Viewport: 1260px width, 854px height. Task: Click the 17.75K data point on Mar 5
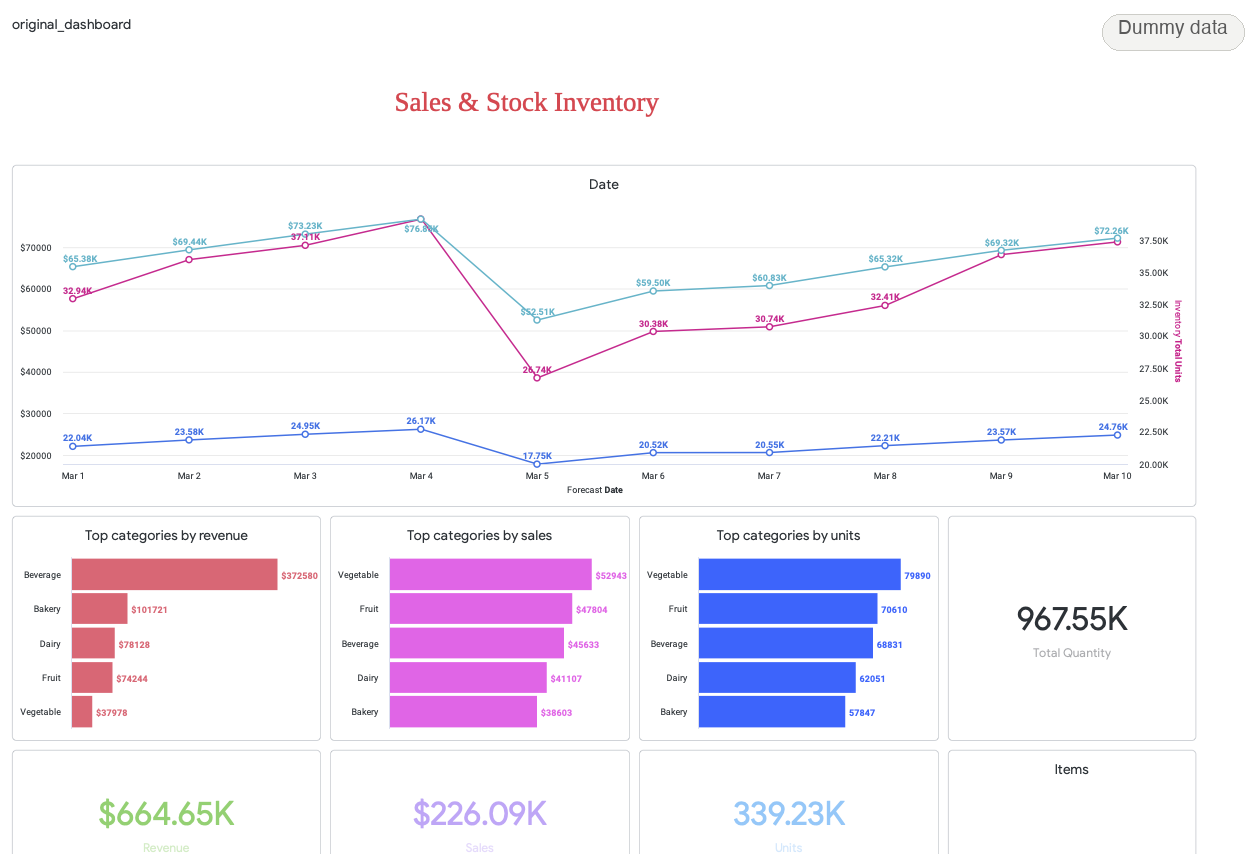537,464
